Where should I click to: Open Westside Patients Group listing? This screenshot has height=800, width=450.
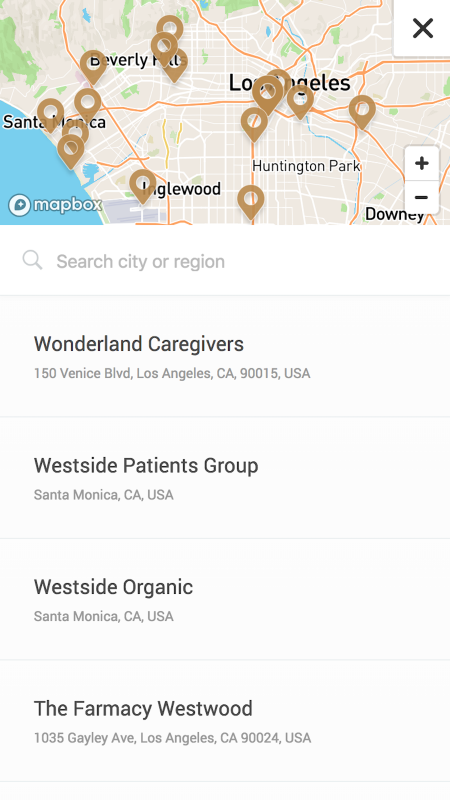pos(225,478)
